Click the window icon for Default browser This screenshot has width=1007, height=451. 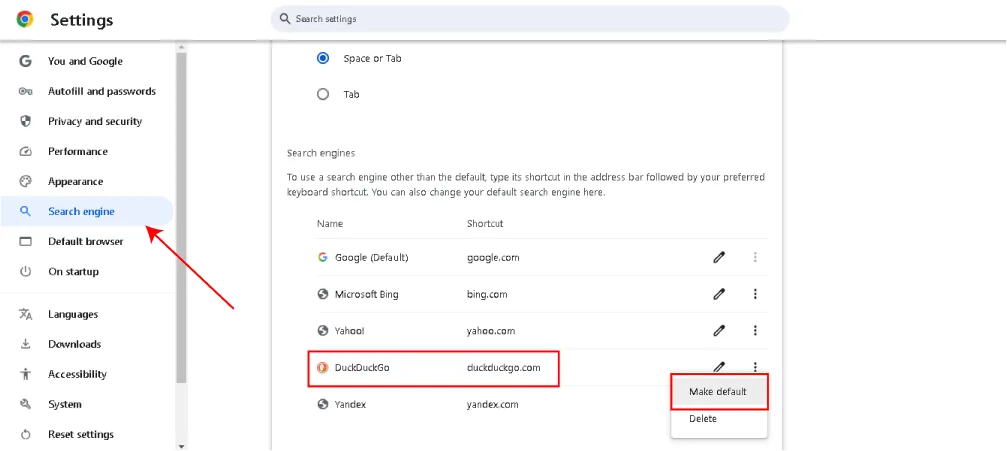26,242
